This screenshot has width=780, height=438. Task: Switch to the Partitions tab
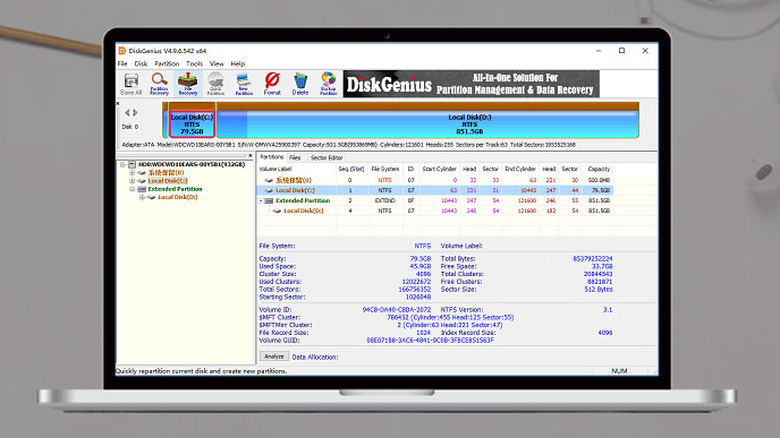pyautogui.click(x=272, y=157)
